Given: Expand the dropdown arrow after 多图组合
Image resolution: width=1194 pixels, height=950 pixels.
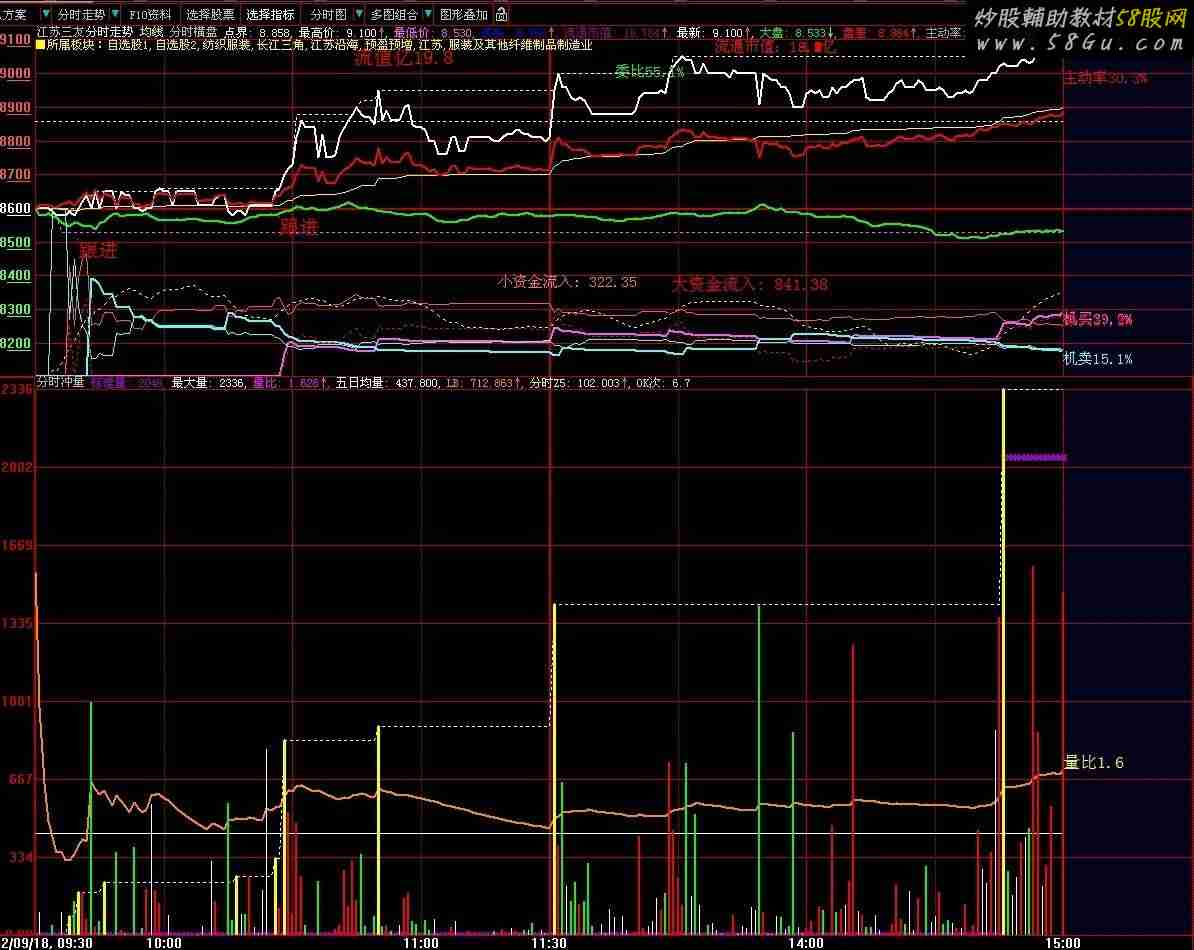Looking at the screenshot, I should point(428,14).
